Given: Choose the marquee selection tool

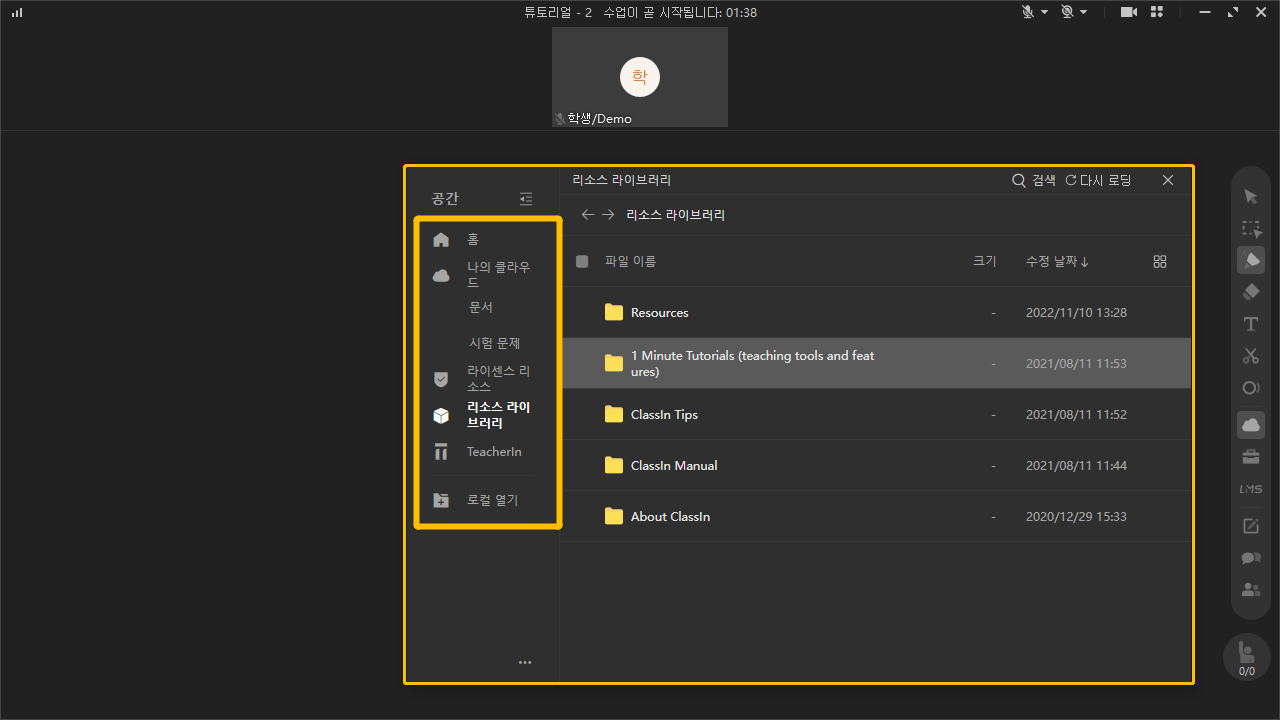Looking at the screenshot, I should 1251,229.
